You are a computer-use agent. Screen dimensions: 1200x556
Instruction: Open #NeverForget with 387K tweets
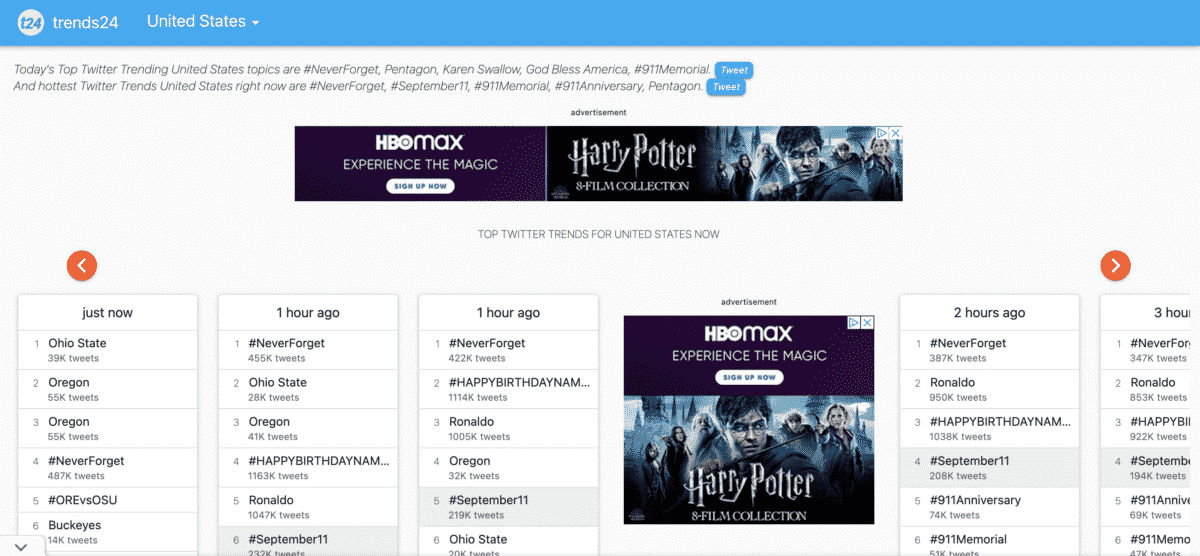coord(968,343)
